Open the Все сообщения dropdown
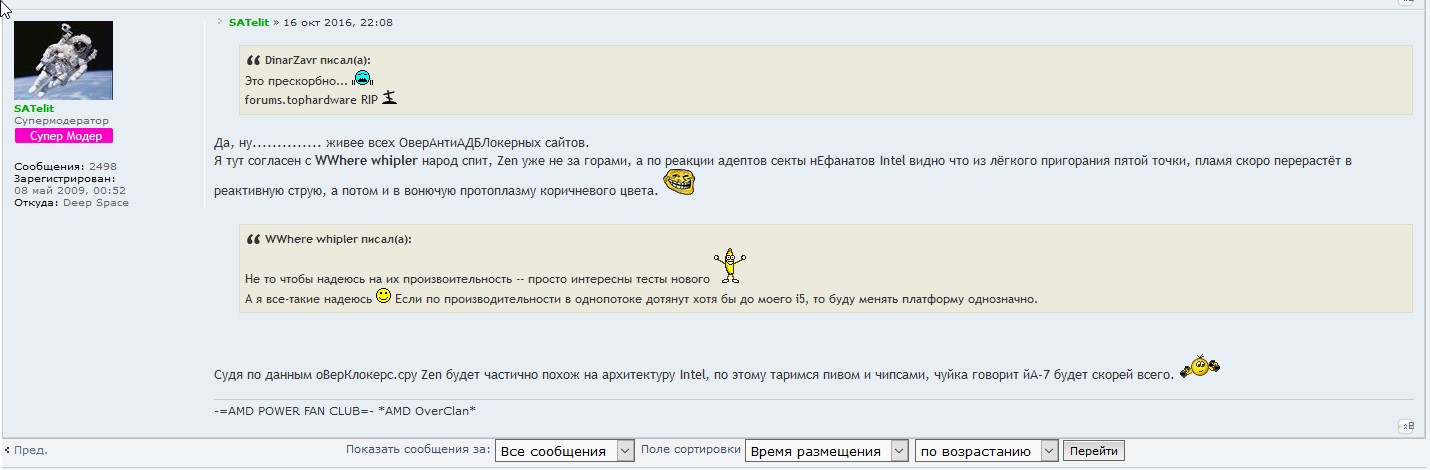 click(x=565, y=451)
